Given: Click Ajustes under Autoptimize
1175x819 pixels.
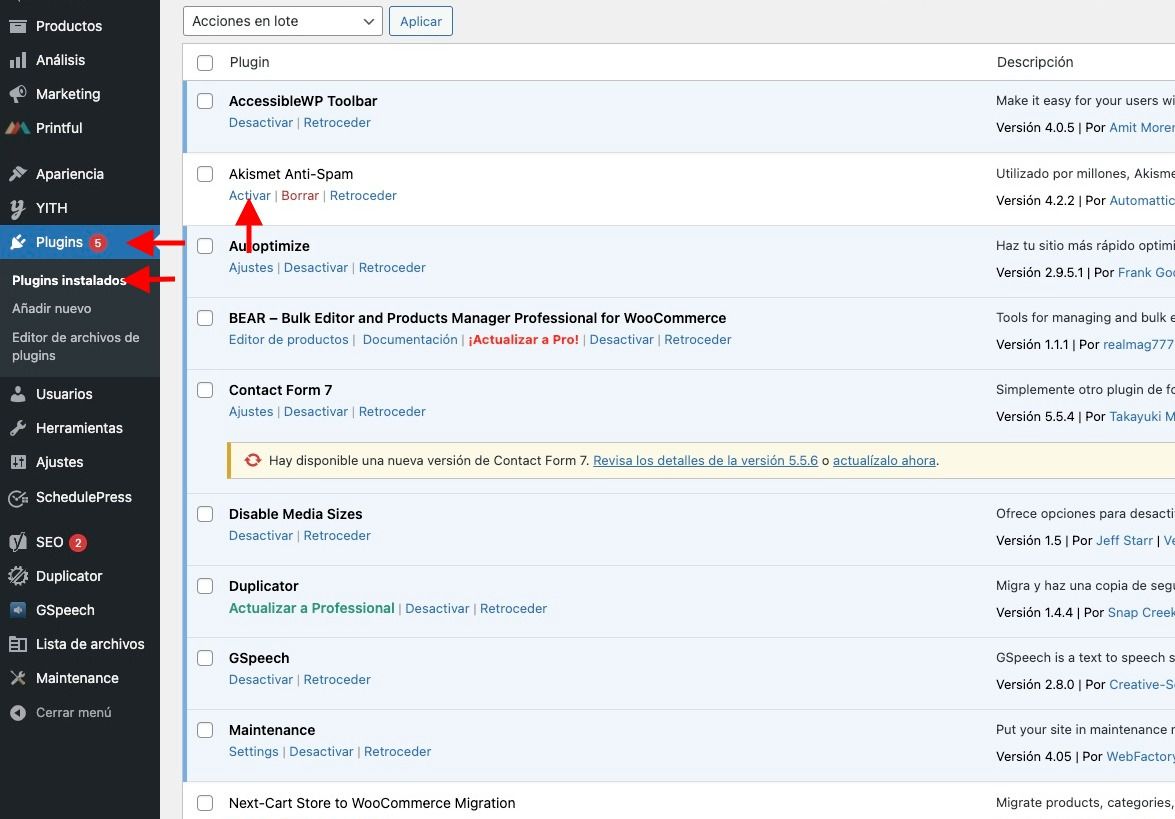Looking at the screenshot, I should pos(251,268).
